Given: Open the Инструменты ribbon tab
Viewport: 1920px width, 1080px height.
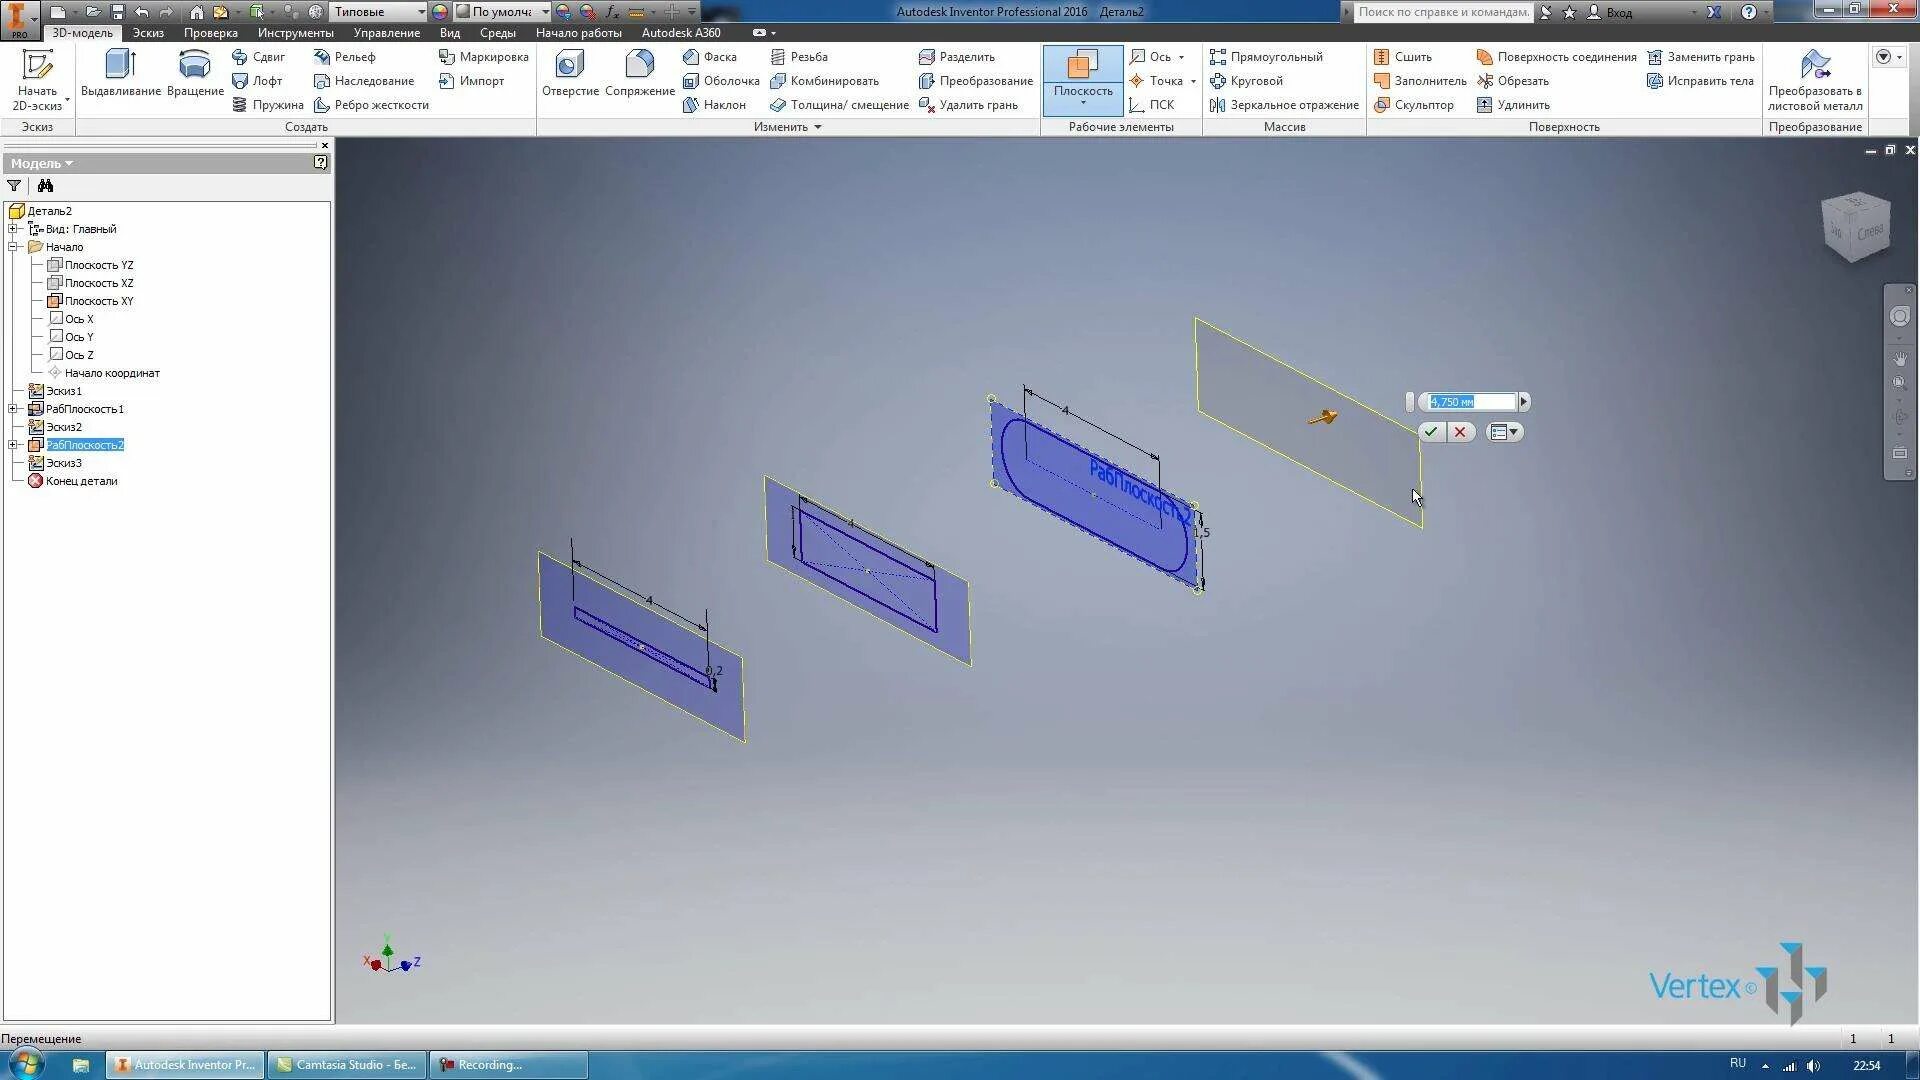Looking at the screenshot, I should pyautogui.click(x=295, y=33).
